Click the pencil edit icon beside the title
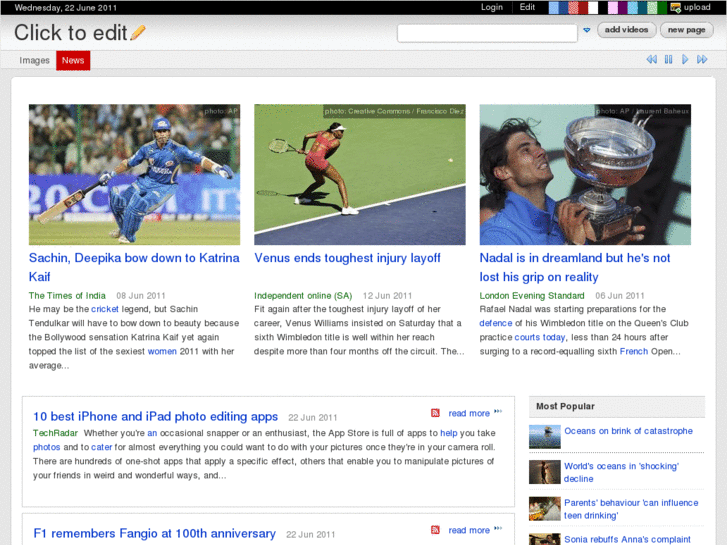 pyautogui.click(x=138, y=32)
